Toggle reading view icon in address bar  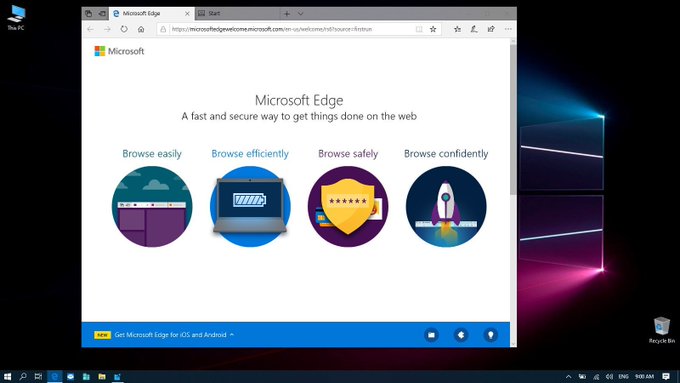[419, 29]
